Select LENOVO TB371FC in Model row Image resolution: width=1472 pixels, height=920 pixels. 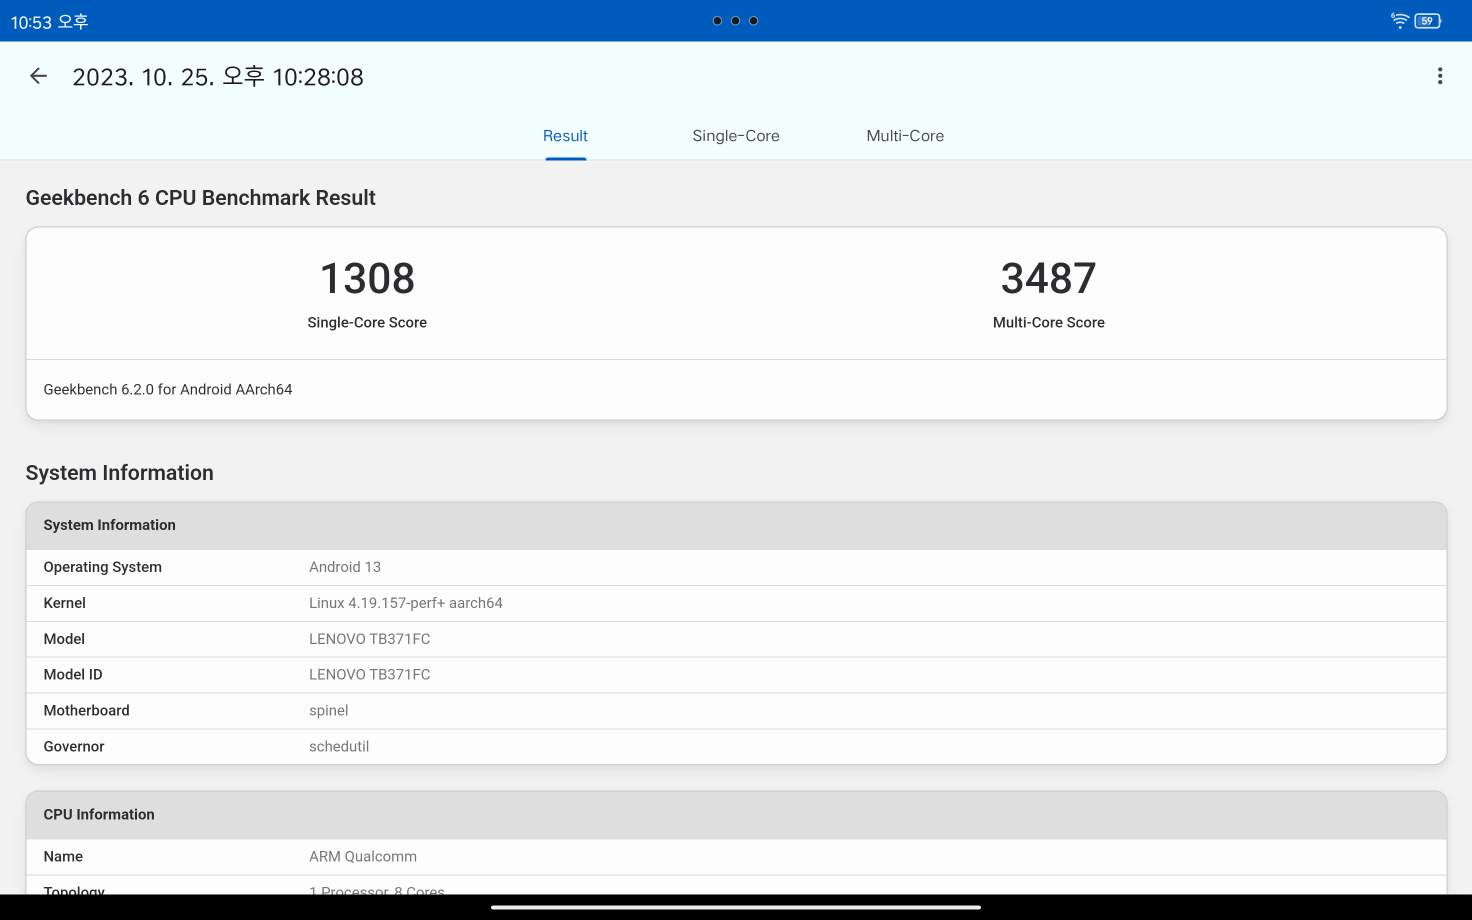(x=370, y=639)
